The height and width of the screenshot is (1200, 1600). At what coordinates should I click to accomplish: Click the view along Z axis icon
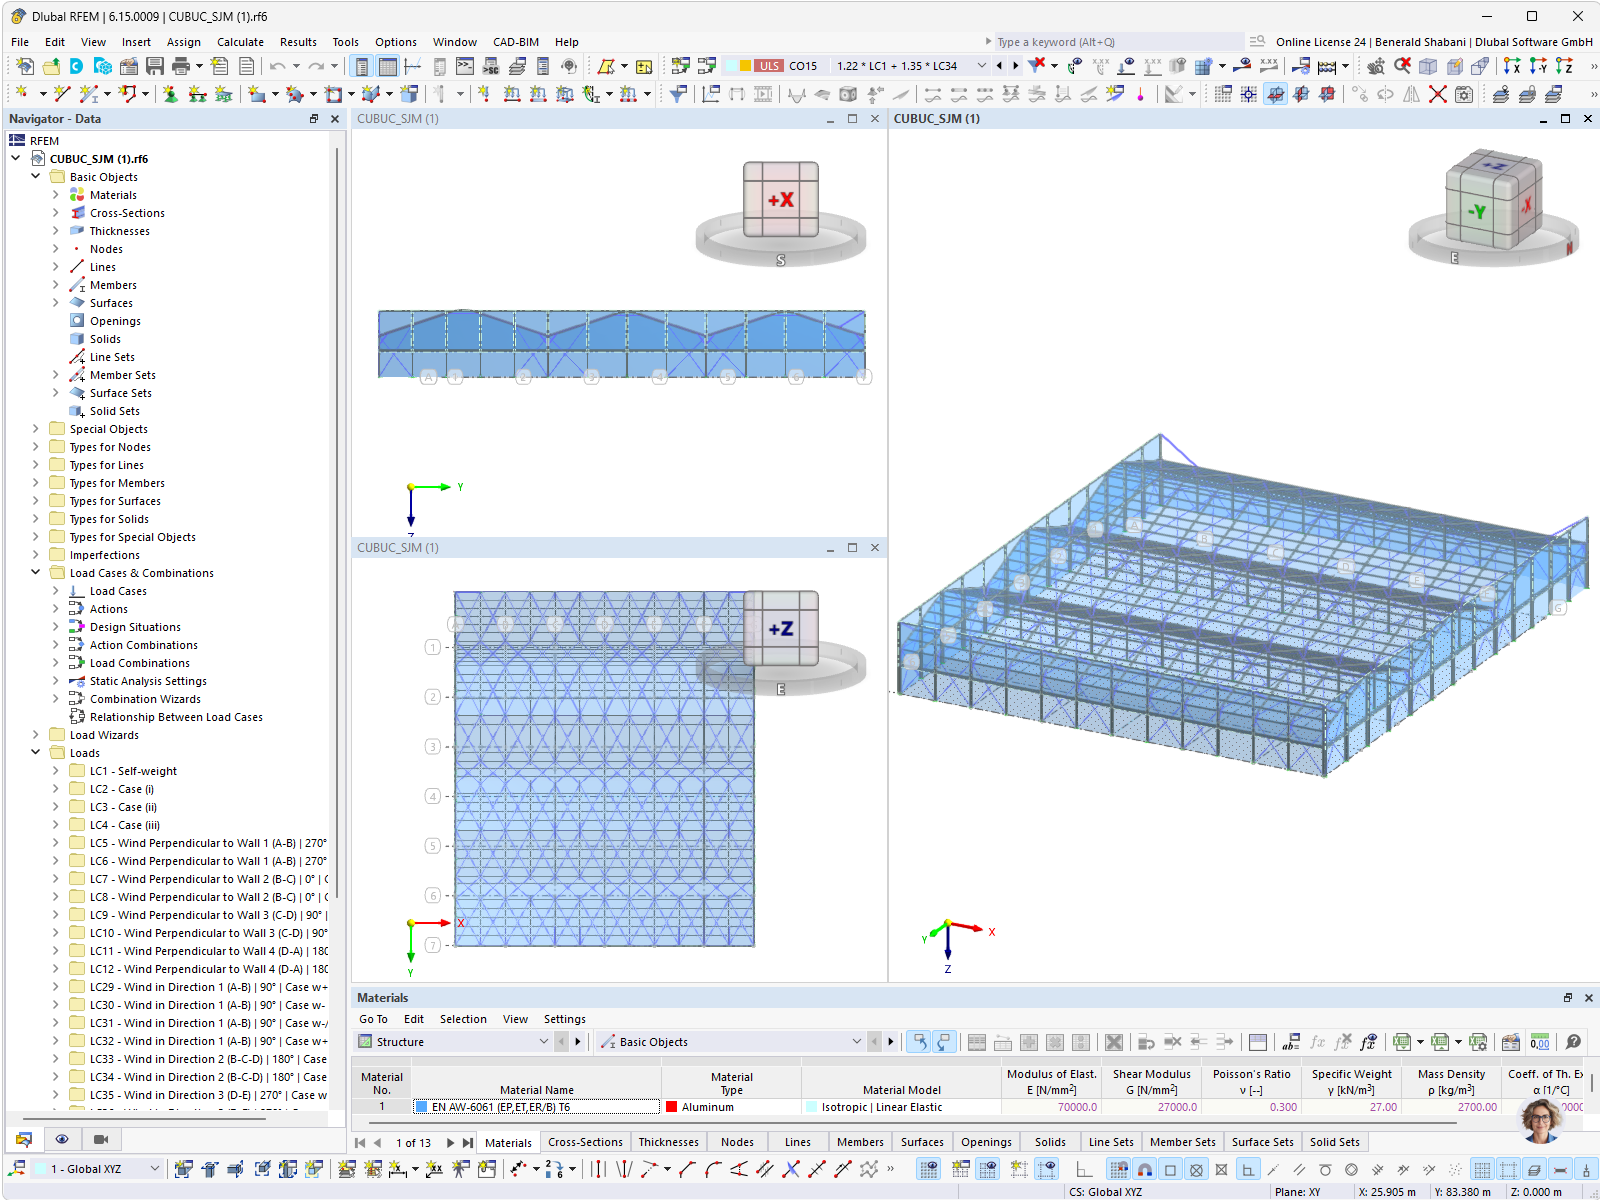1564,66
